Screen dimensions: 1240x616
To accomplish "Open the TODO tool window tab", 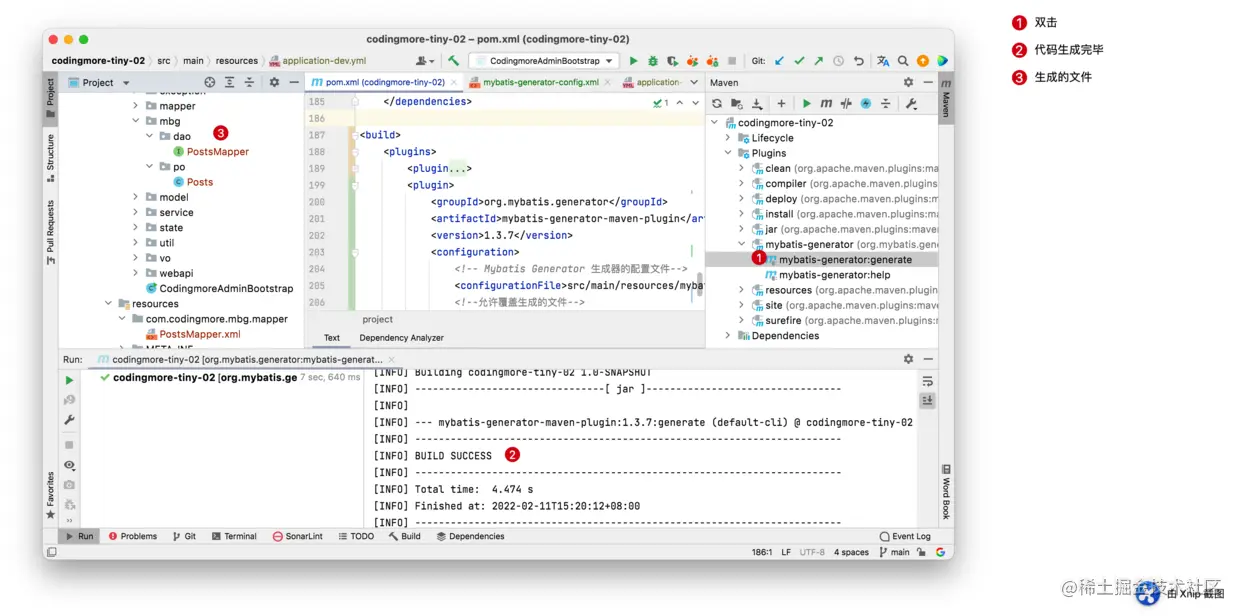I will pos(356,537).
